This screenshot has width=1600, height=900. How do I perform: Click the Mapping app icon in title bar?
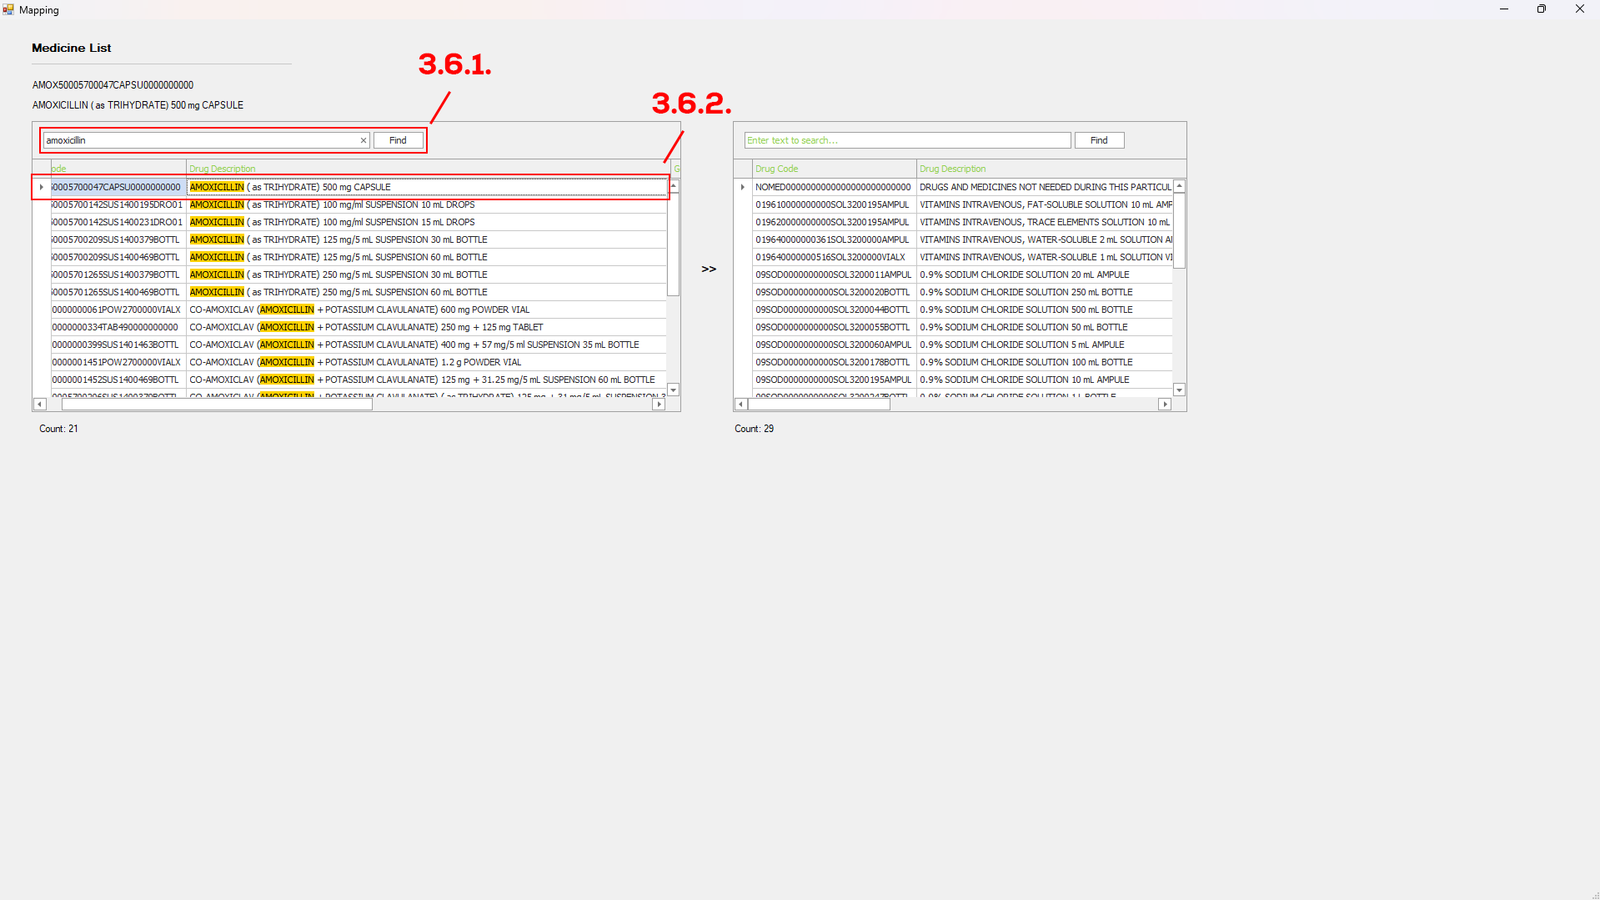[9, 10]
